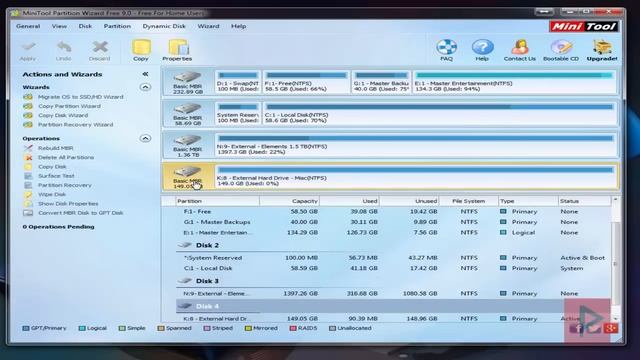Screen dimensions: 640x360
Task: Collapse the Actions and Wizards panel
Action: tap(145, 74)
